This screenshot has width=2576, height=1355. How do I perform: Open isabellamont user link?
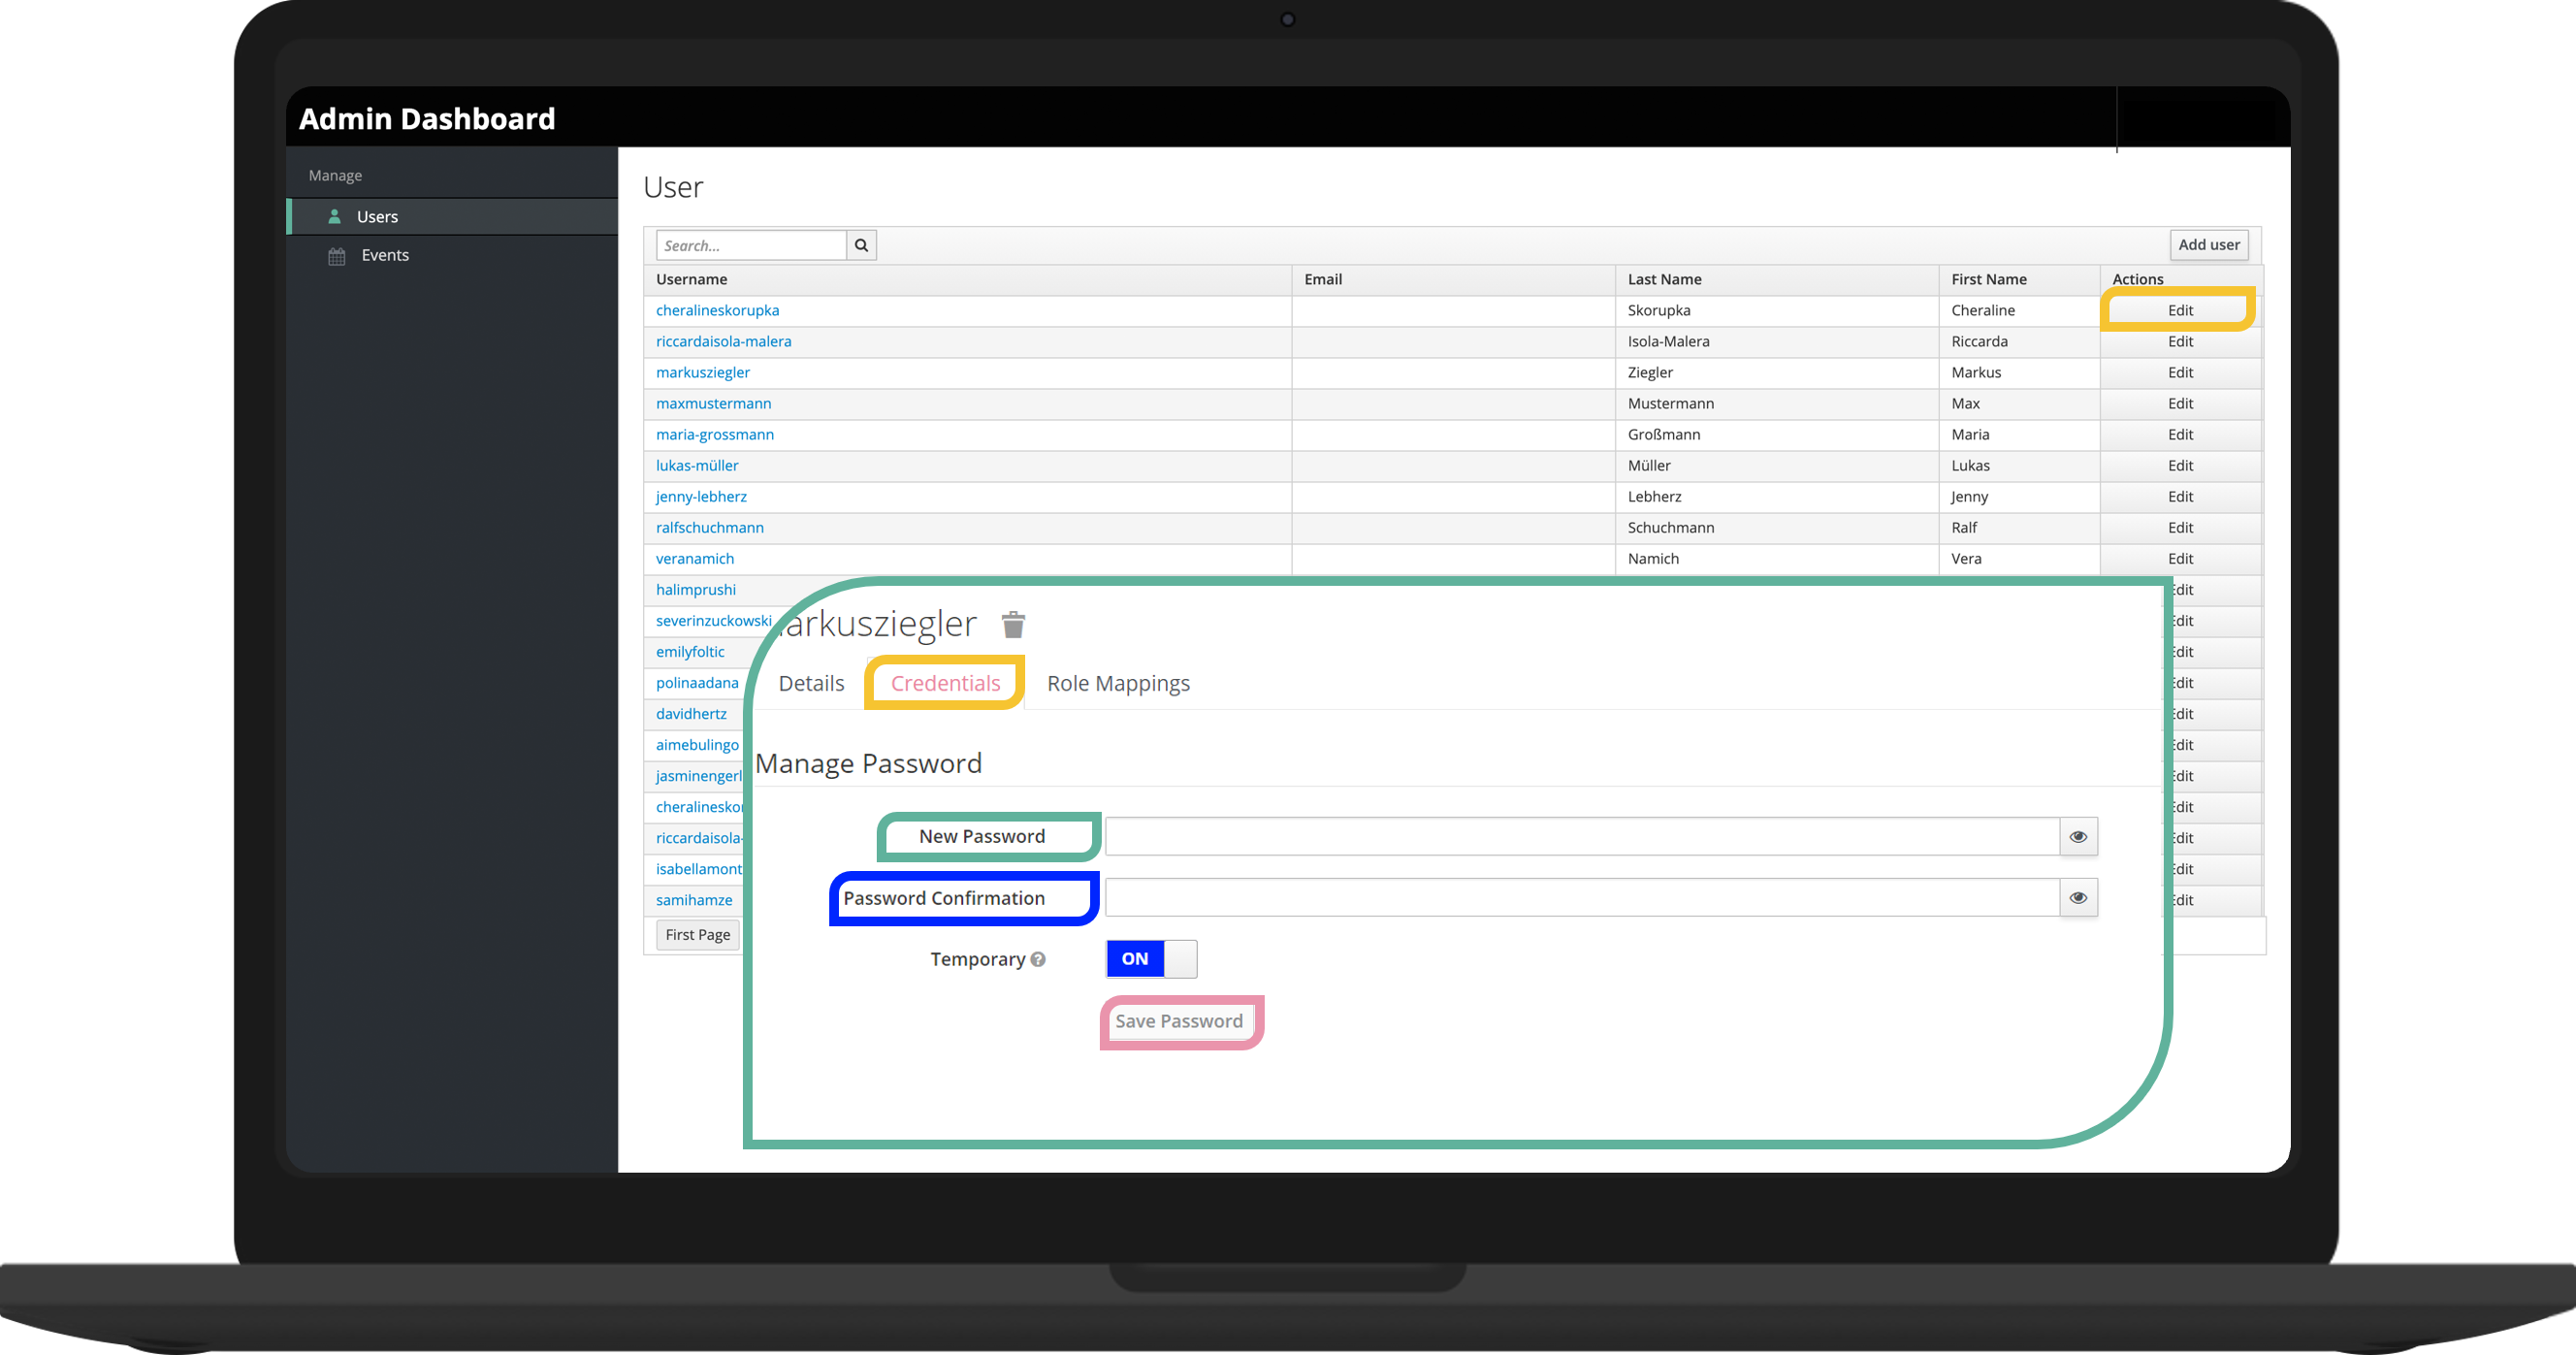click(x=699, y=868)
